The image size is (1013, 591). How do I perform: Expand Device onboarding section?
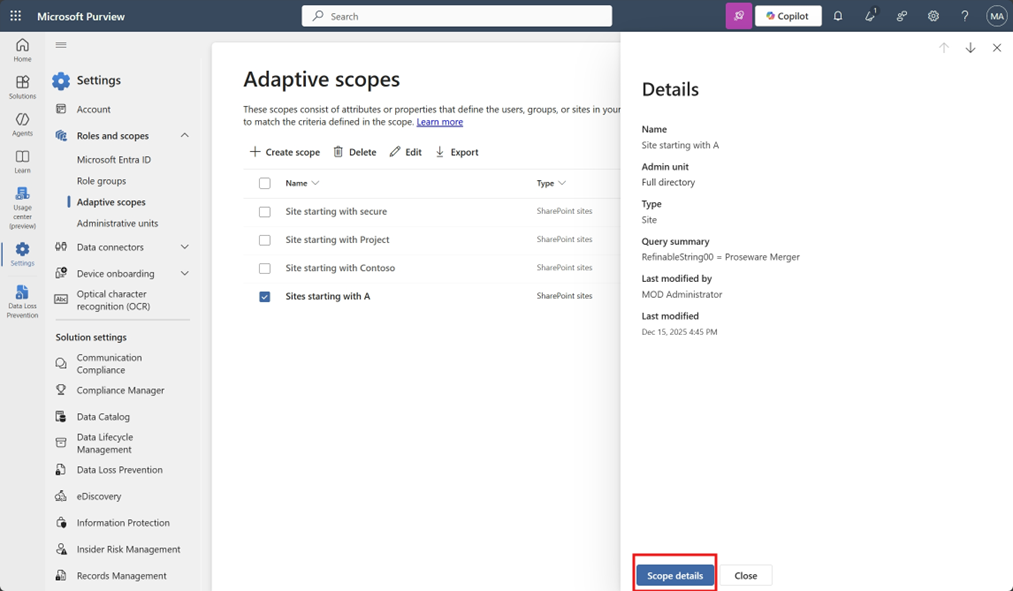tap(185, 273)
